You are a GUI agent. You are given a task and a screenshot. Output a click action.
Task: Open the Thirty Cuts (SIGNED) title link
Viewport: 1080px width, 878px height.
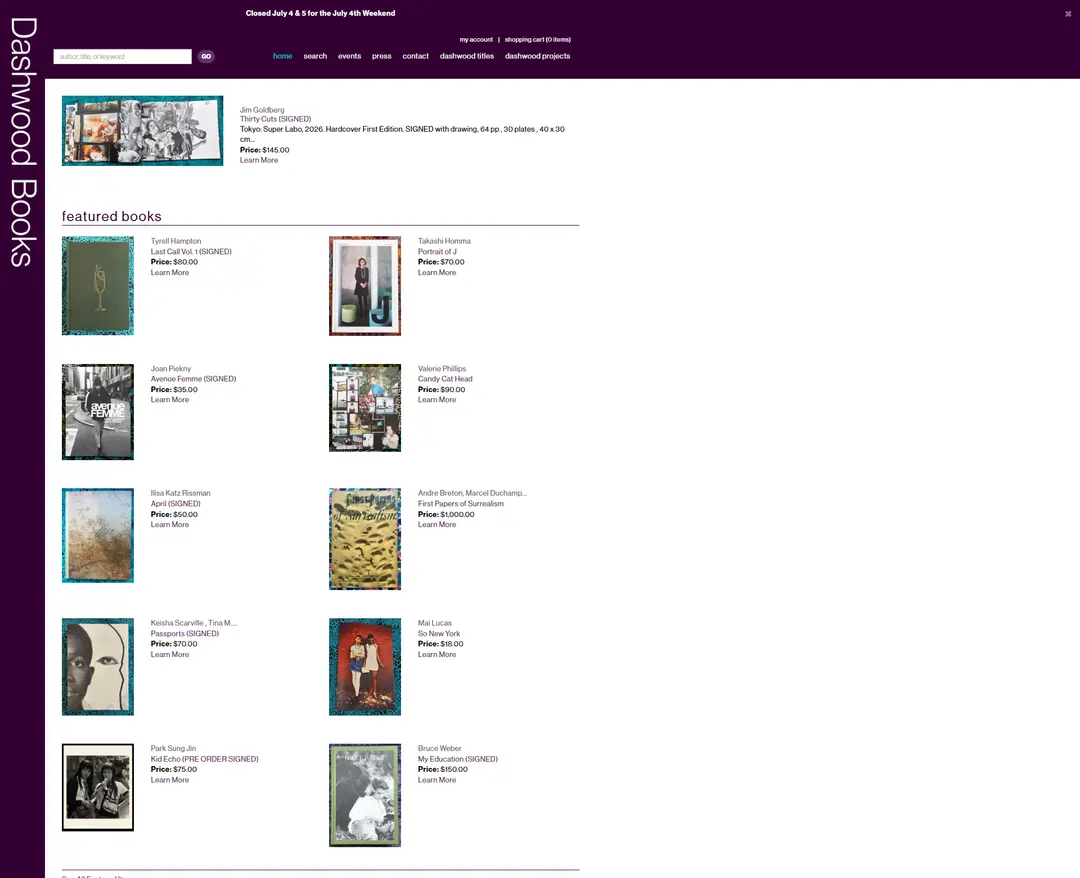tap(276, 119)
